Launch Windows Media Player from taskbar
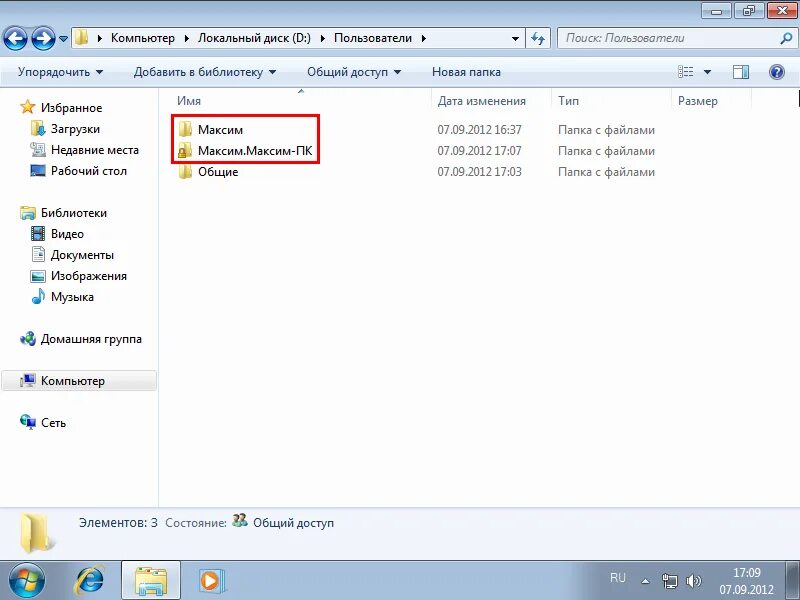 211,581
